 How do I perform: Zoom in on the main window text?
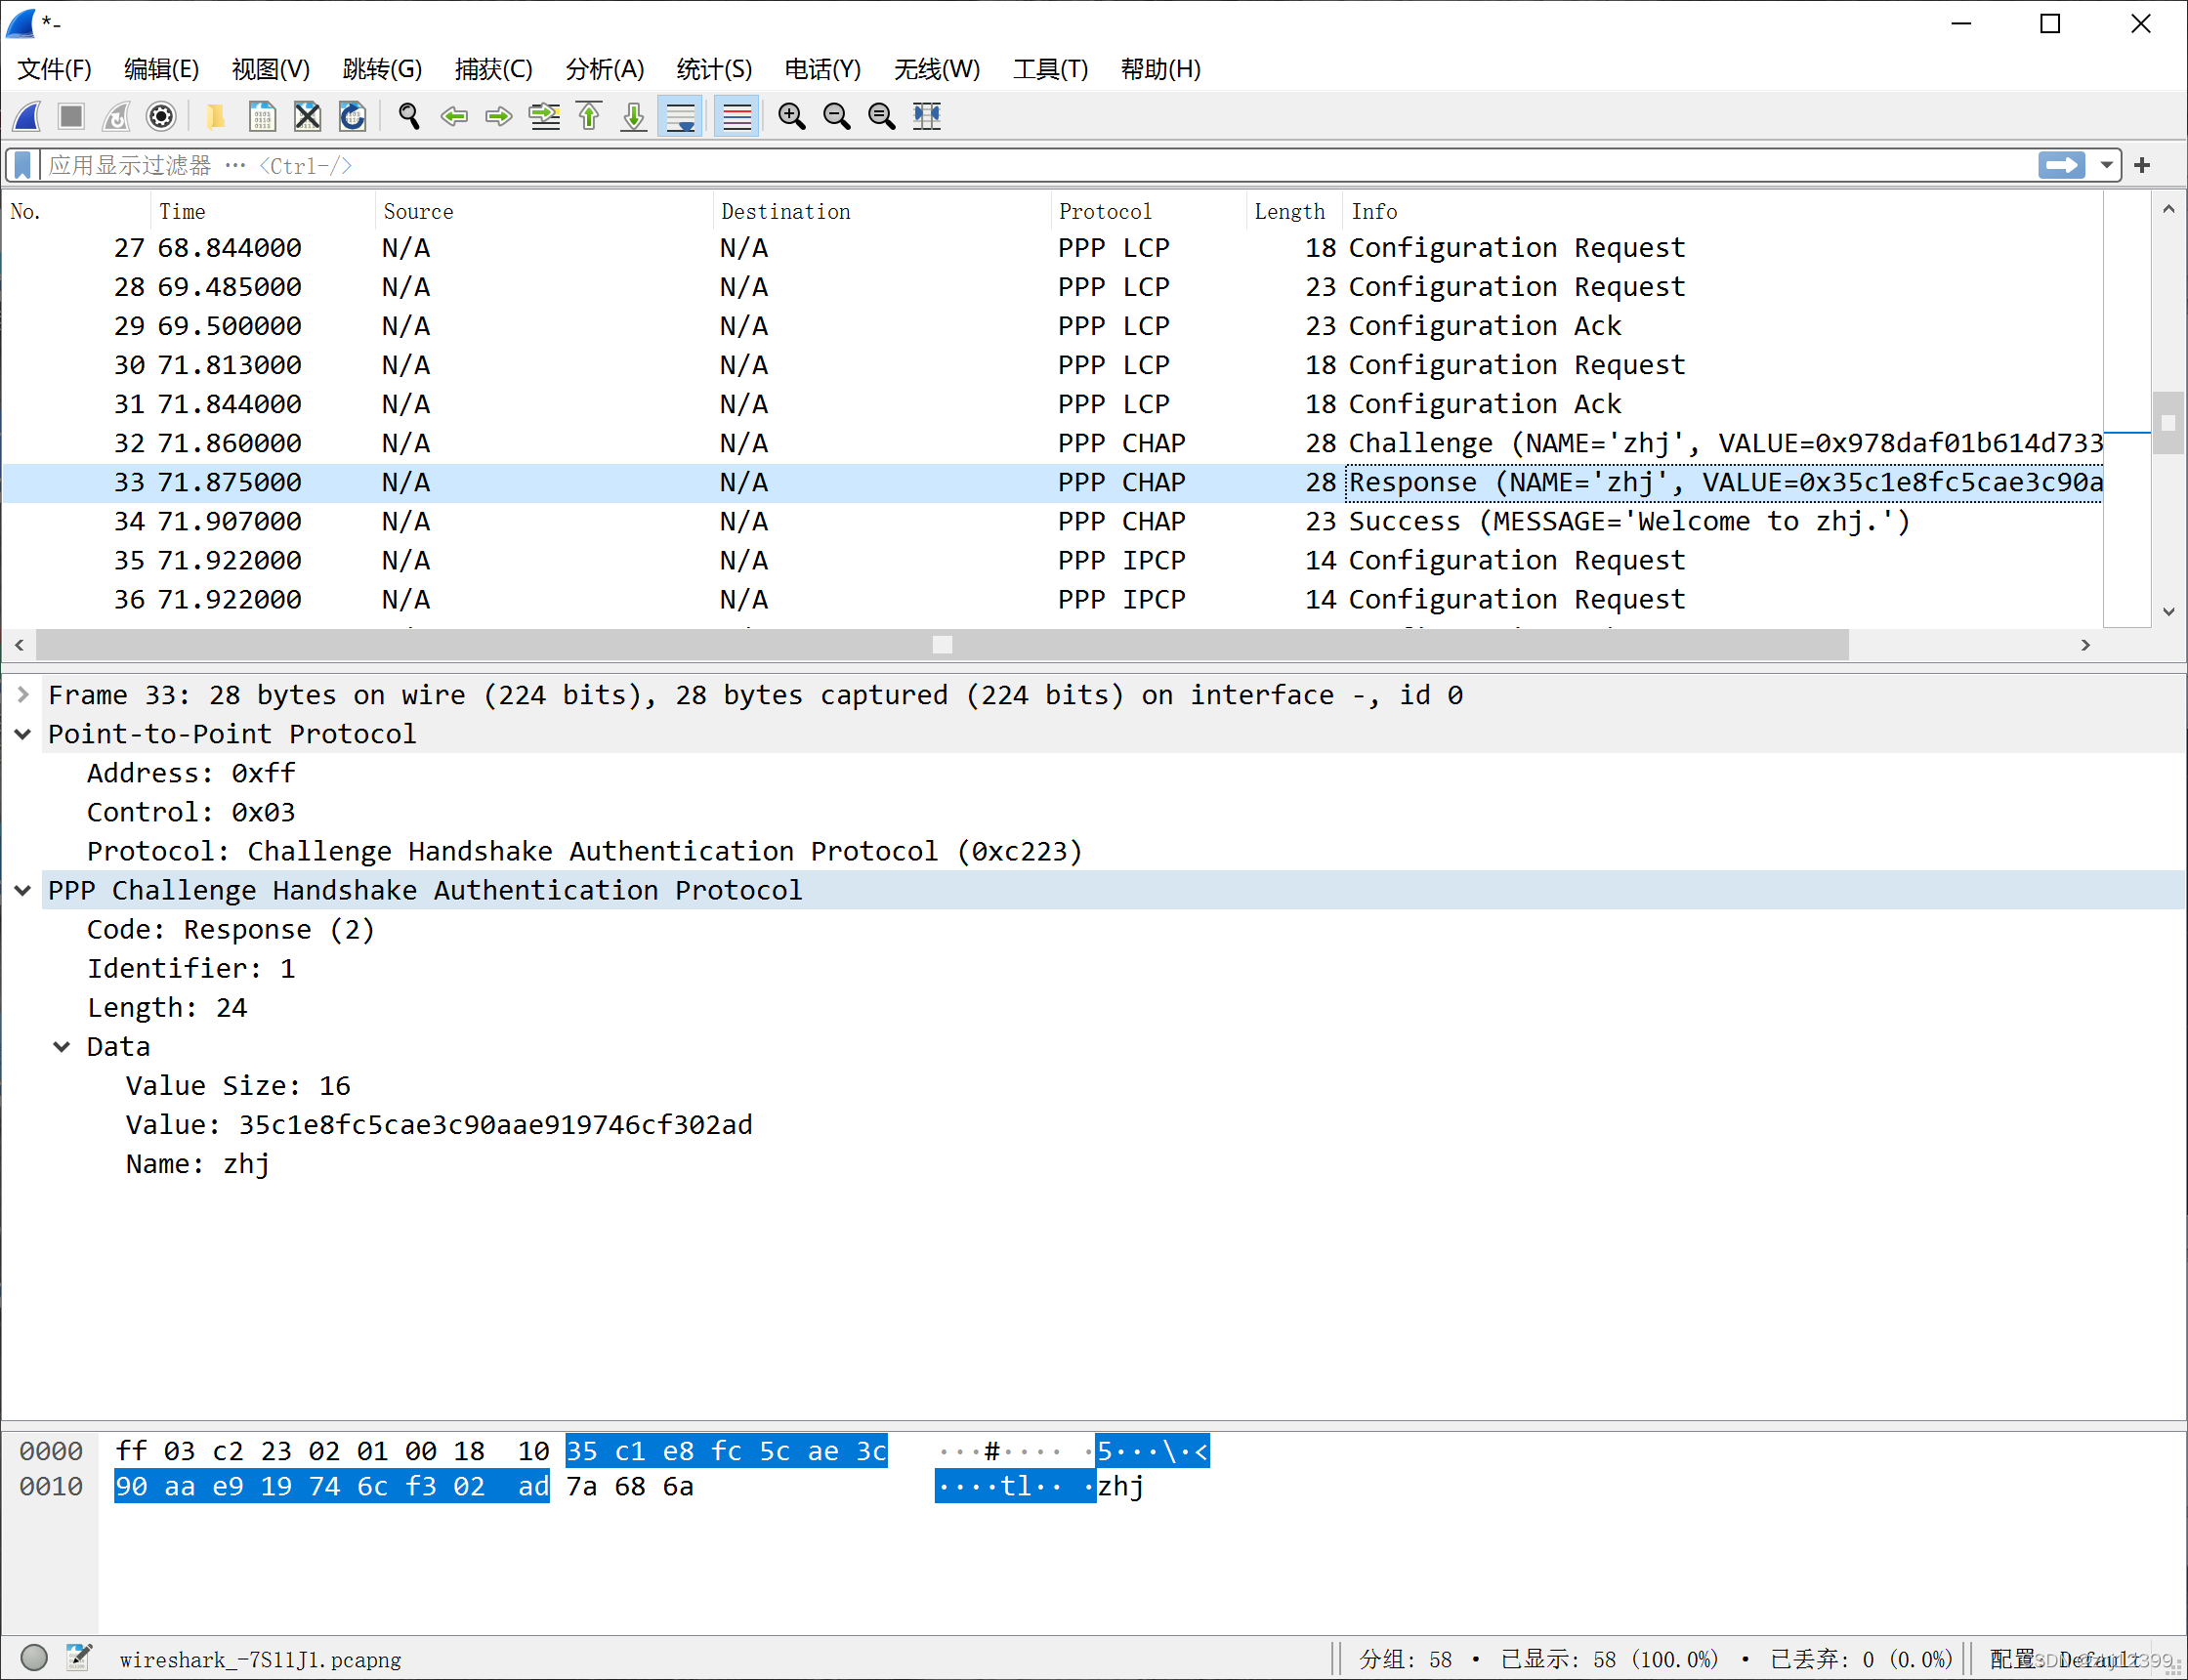tap(791, 116)
